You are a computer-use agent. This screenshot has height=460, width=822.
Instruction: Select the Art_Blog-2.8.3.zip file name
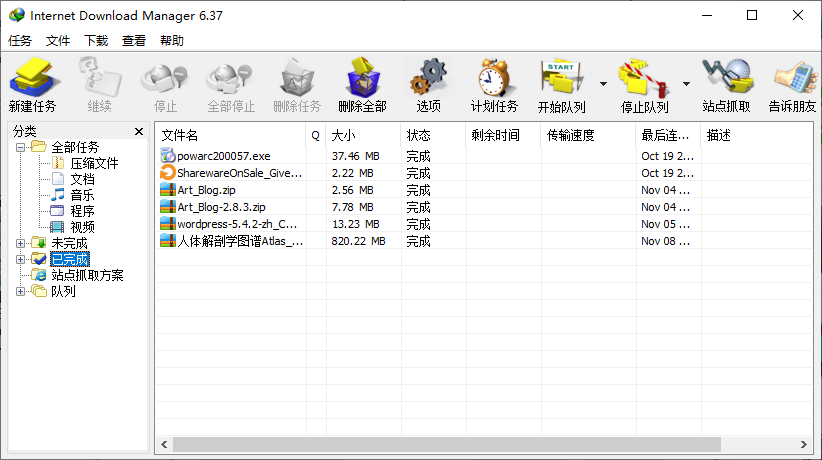pos(221,207)
